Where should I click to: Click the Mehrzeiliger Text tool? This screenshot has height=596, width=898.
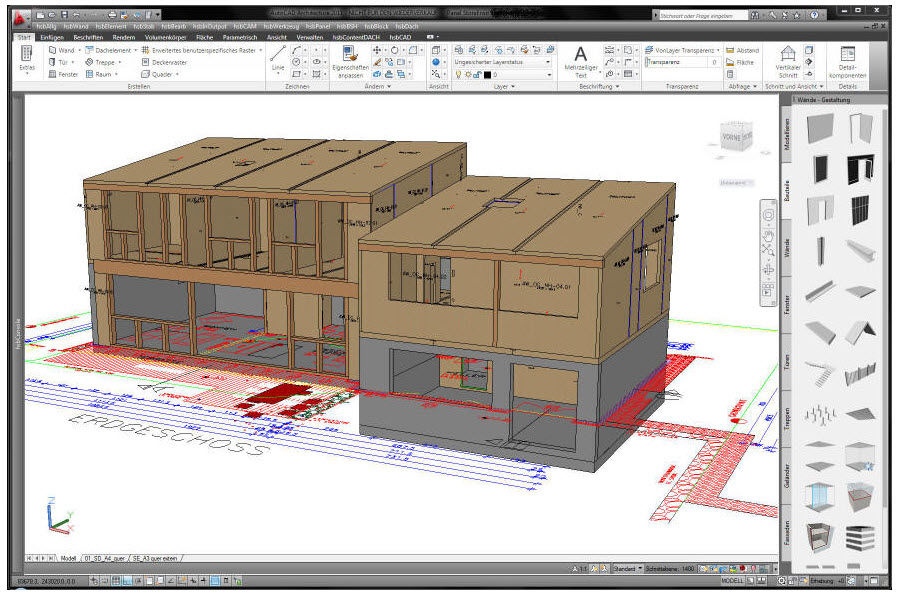tap(581, 57)
